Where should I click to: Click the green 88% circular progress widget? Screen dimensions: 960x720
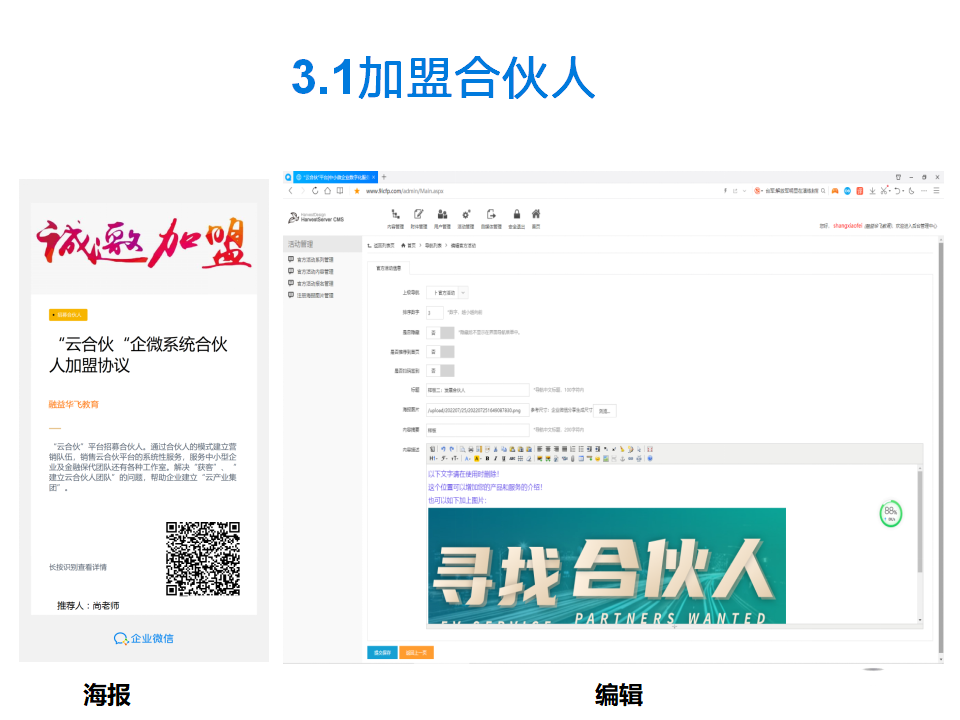click(891, 514)
